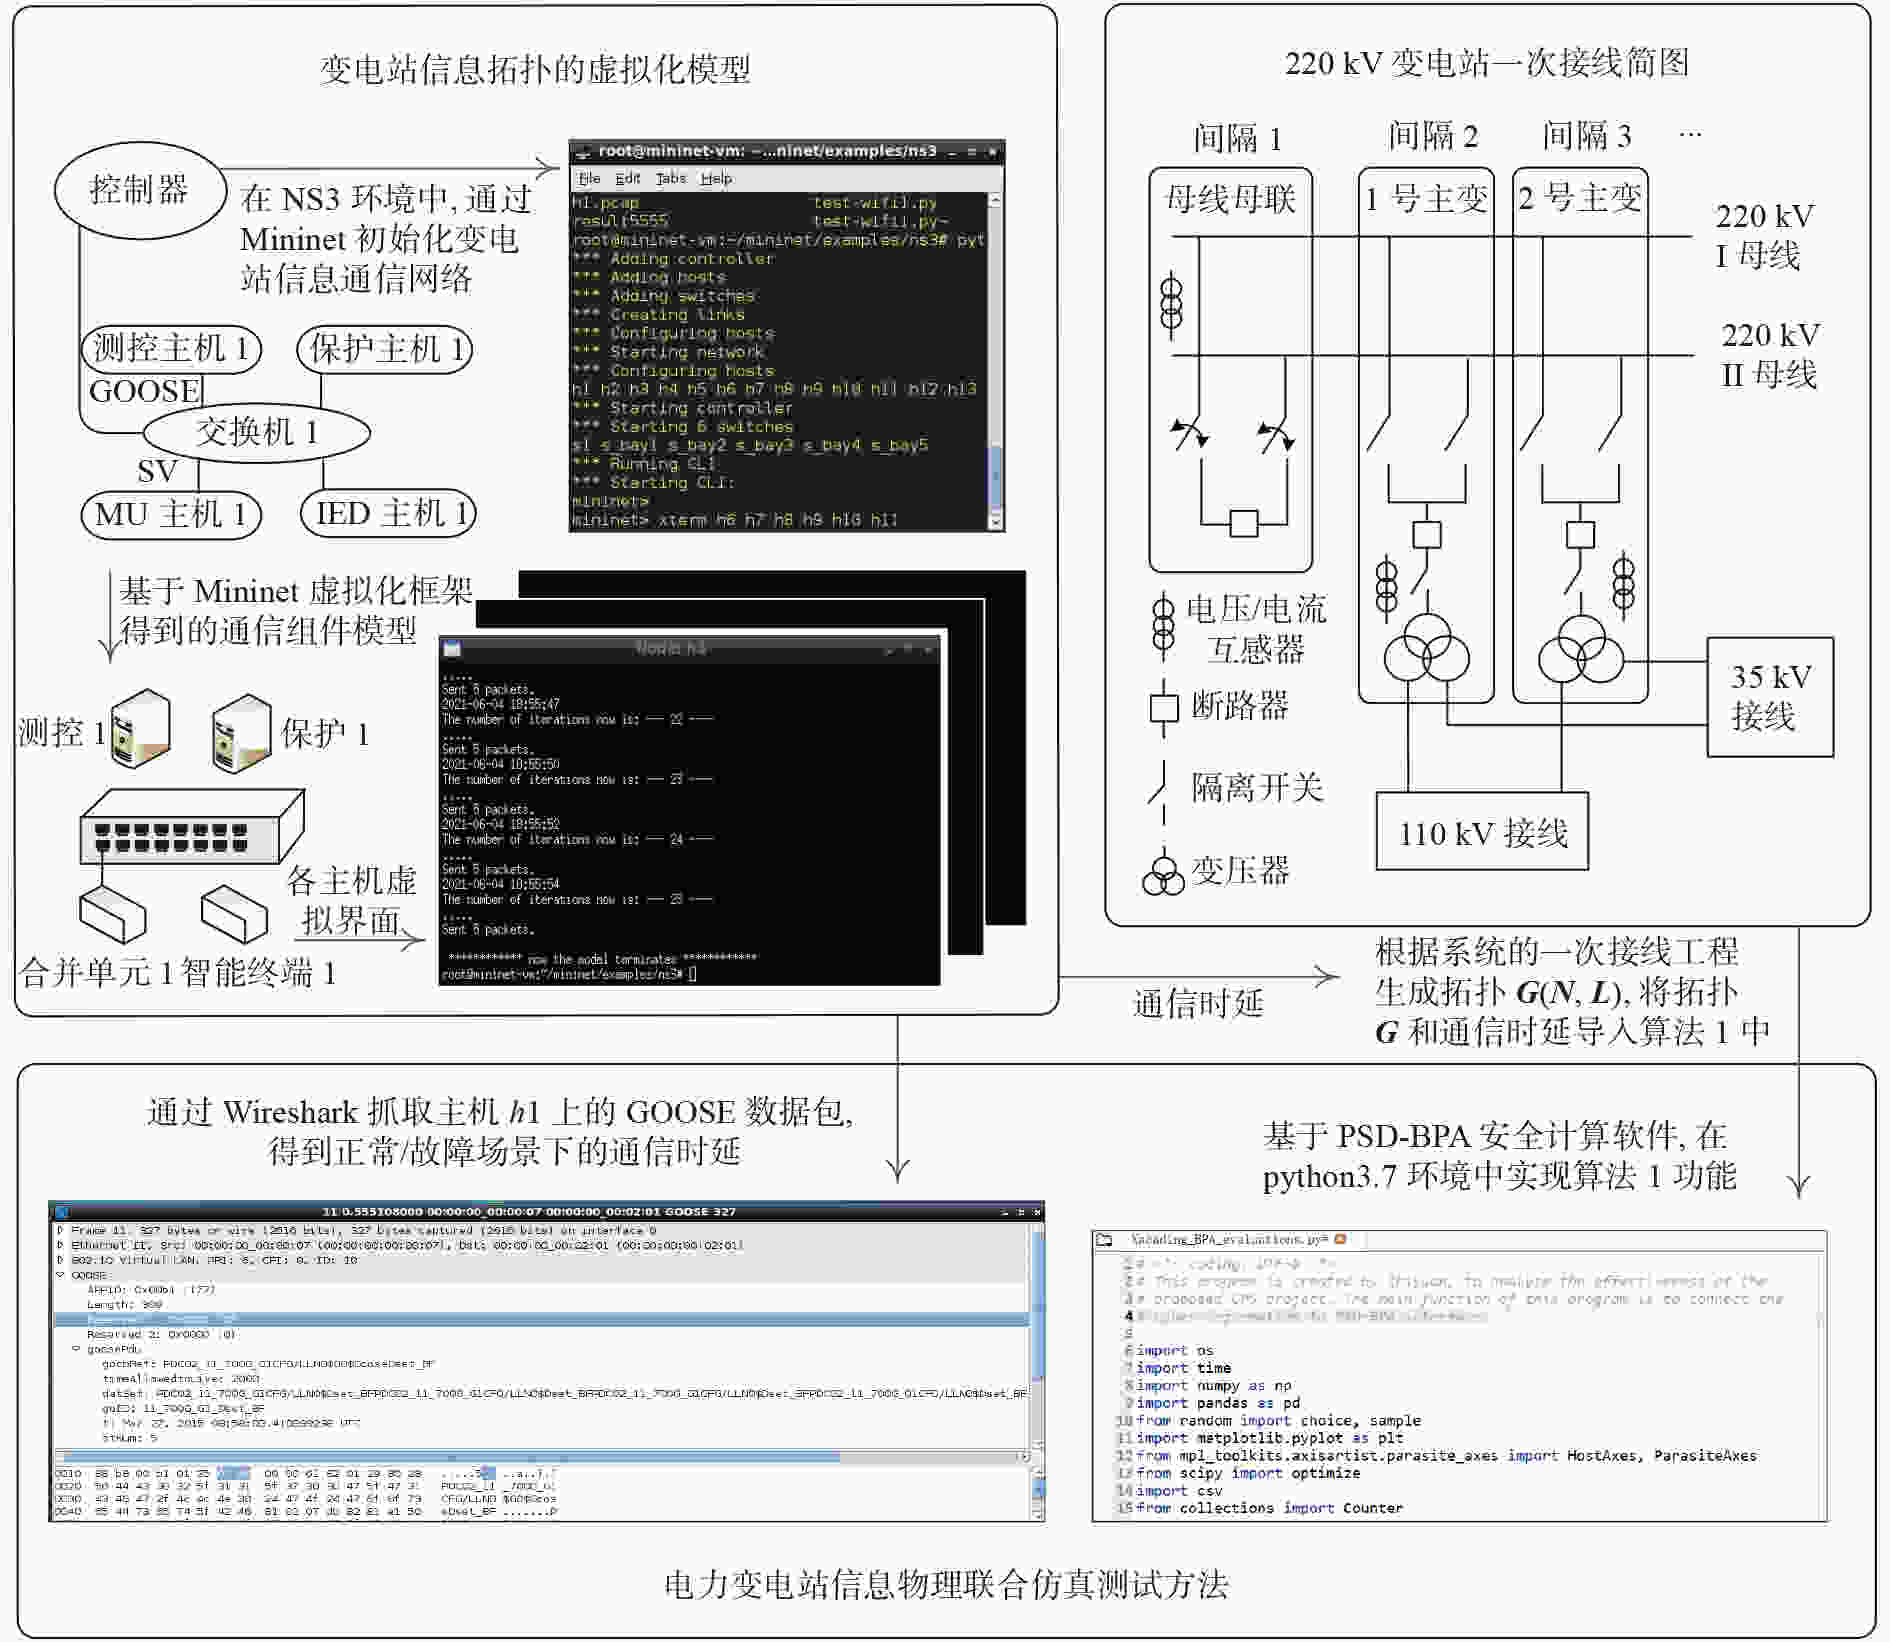Click the 测控 1 server icon
Viewport: 1890px width, 1642px height.
(x=140, y=728)
